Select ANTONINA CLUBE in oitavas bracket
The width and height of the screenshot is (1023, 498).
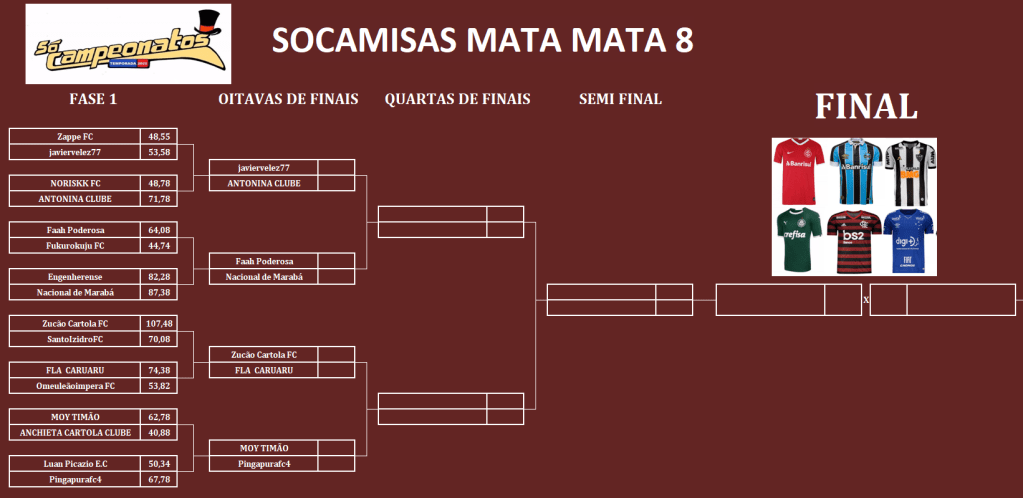(x=264, y=183)
